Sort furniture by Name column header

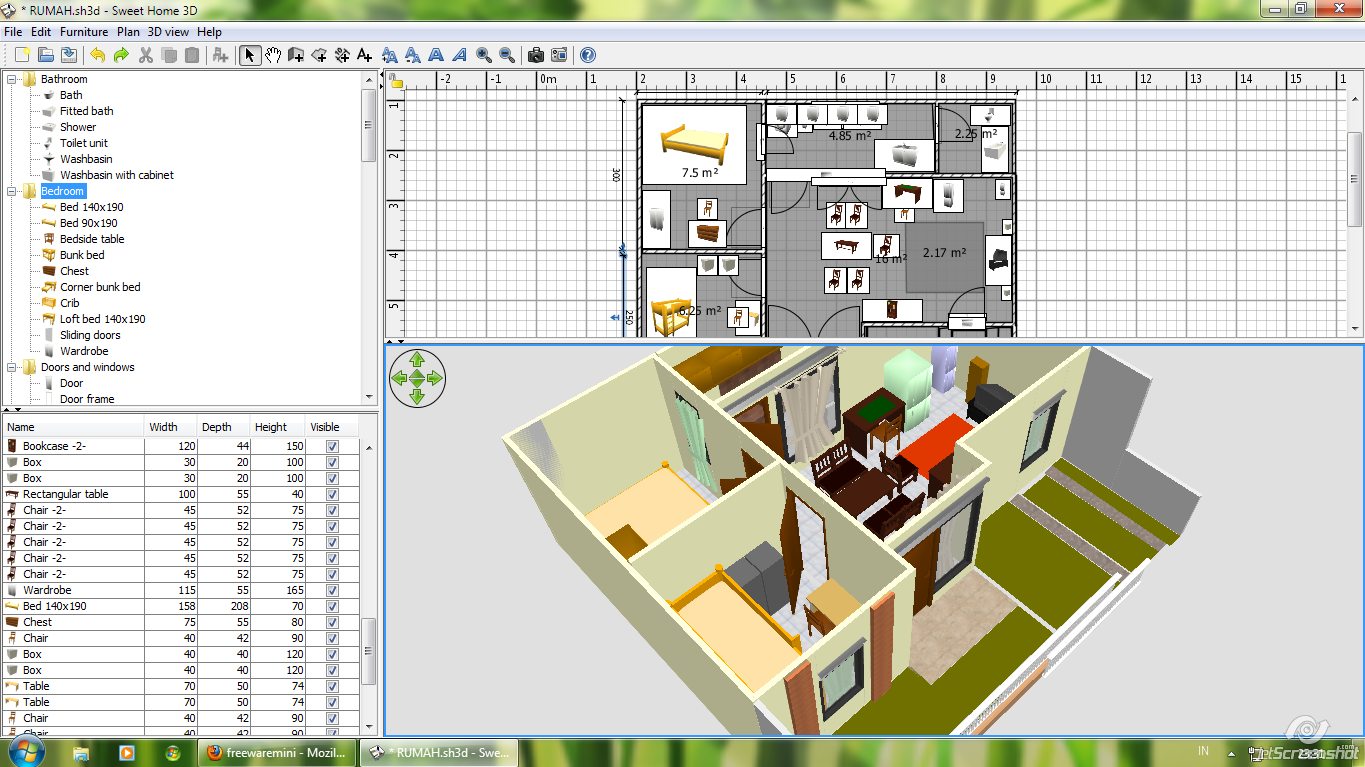click(x=72, y=427)
